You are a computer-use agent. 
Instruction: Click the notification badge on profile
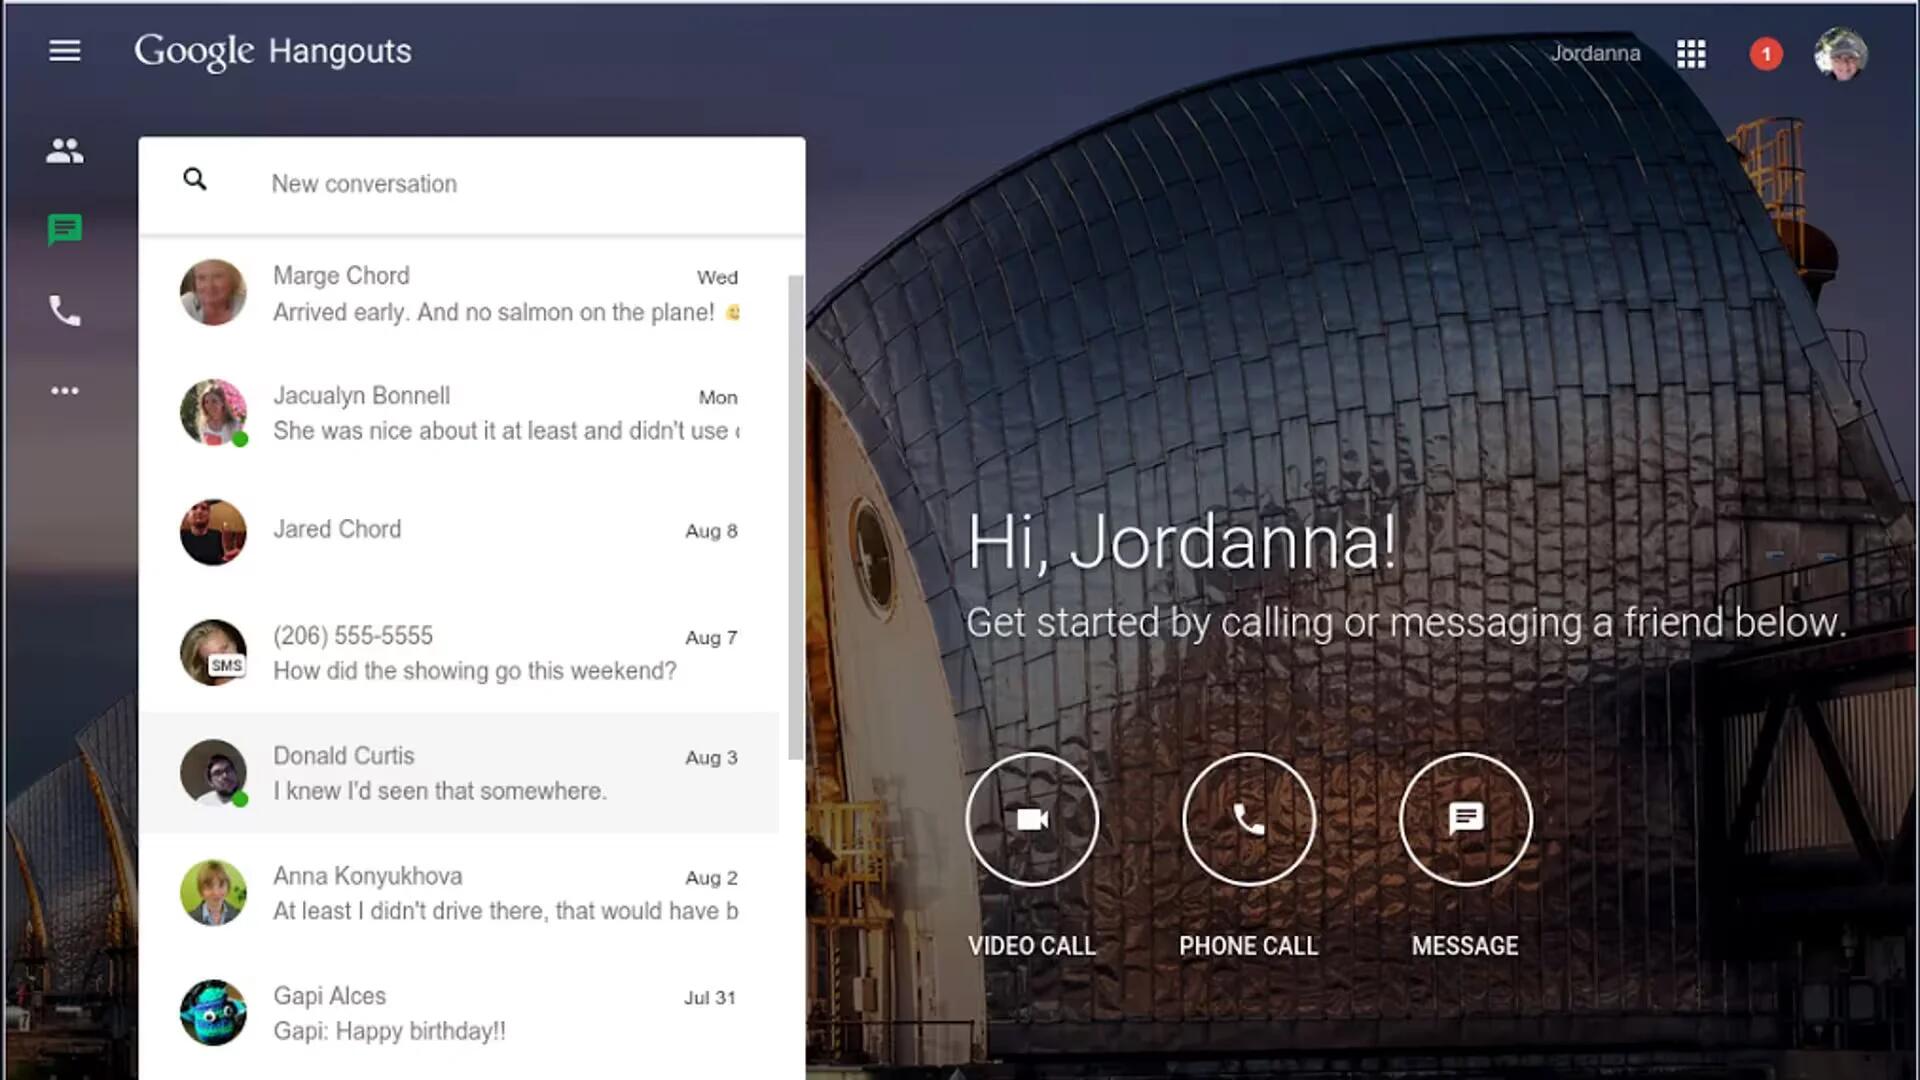point(1766,53)
